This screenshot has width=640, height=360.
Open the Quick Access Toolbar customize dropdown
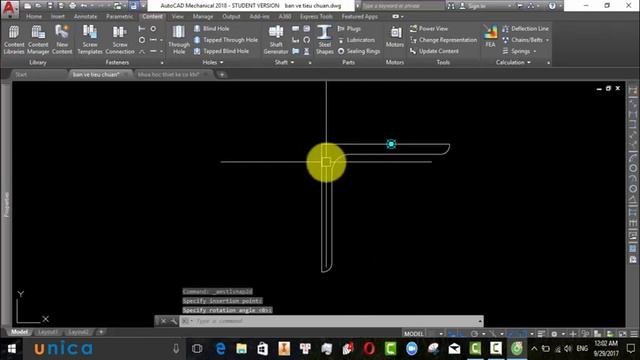coord(143,6)
